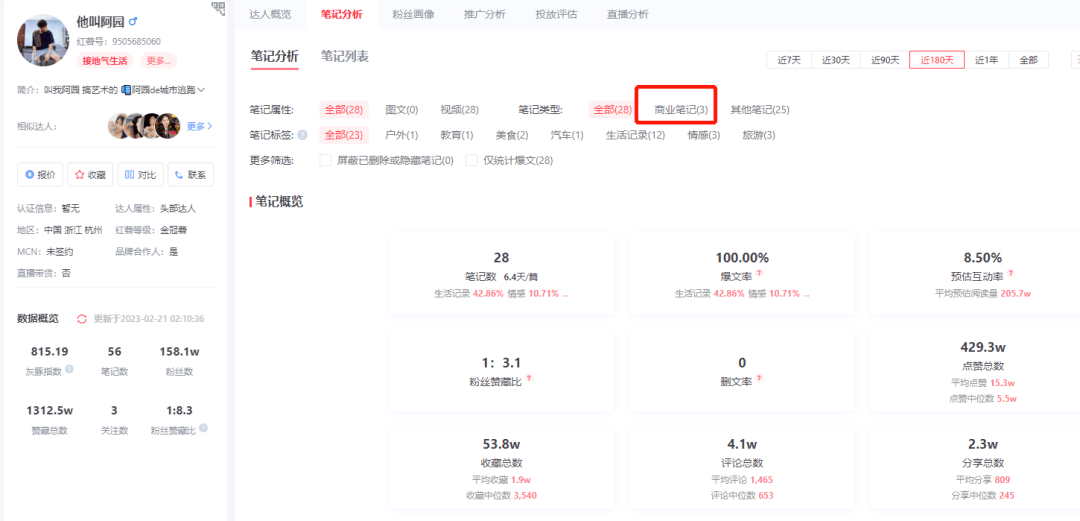Click the help icon beside sidebar 粉丝赞藏比
This screenshot has height=521, width=1080.
click(203, 429)
